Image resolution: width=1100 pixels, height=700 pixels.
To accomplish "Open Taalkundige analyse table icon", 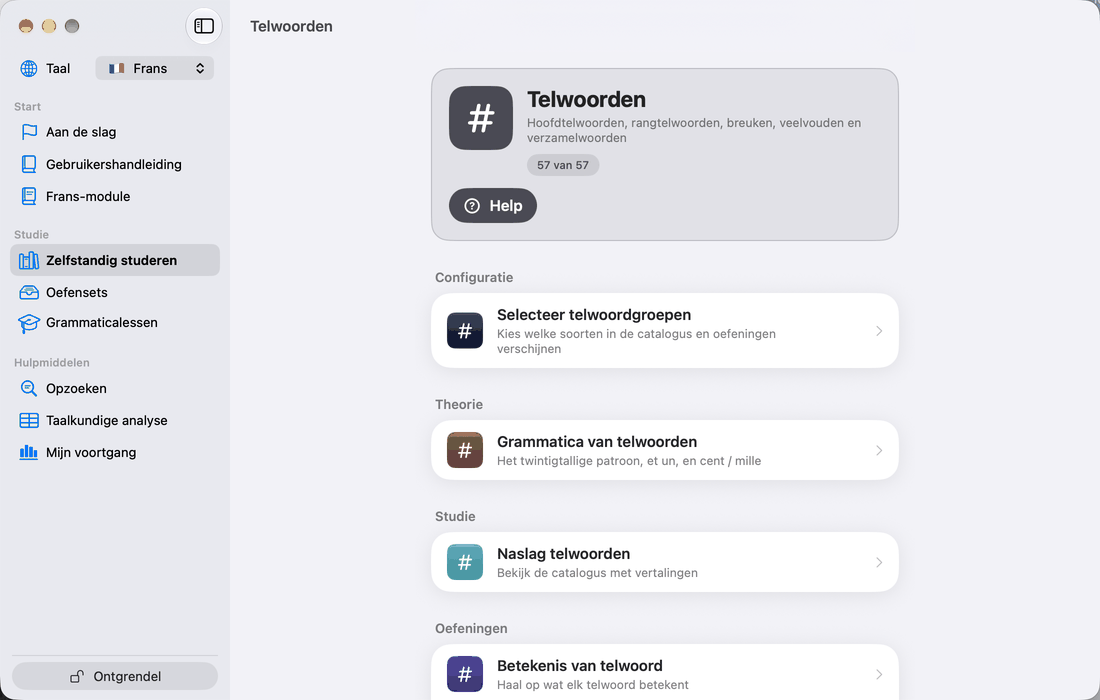I will (x=29, y=420).
